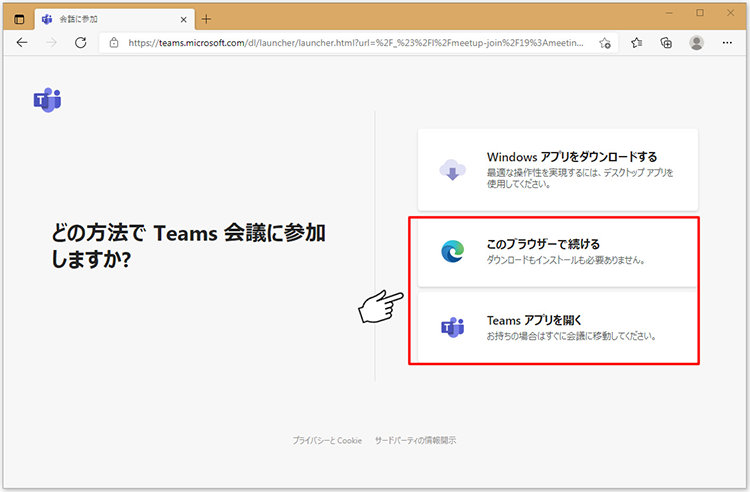Open the Collections icon
Viewport: 750px width, 492px height.
(666, 43)
